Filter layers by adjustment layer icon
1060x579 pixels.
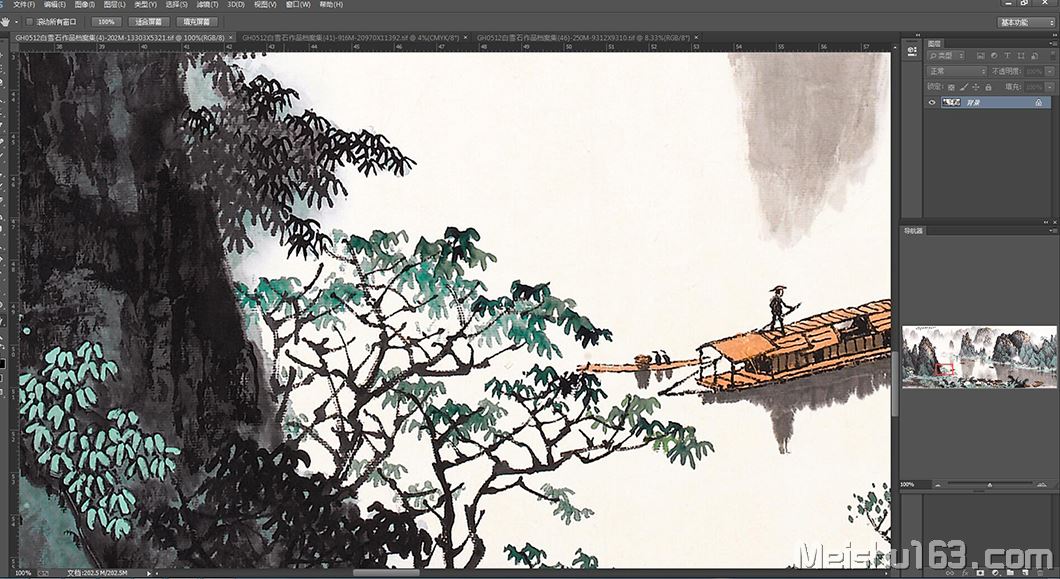tap(994, 55)
